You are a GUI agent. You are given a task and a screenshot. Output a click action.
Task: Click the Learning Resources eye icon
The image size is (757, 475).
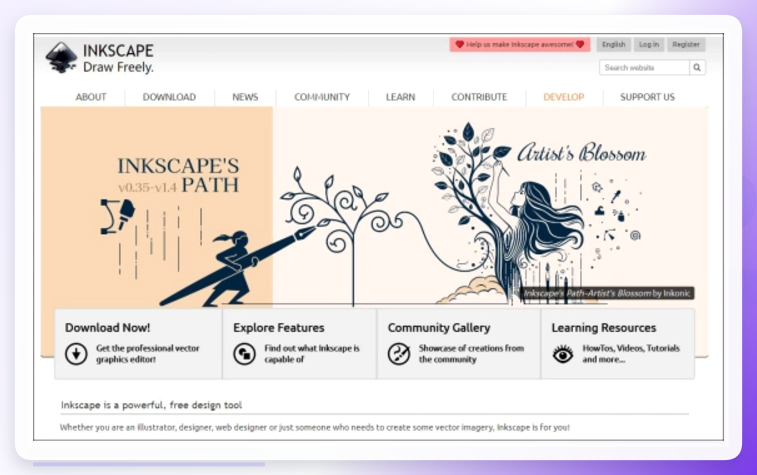(x=563, y=354)
